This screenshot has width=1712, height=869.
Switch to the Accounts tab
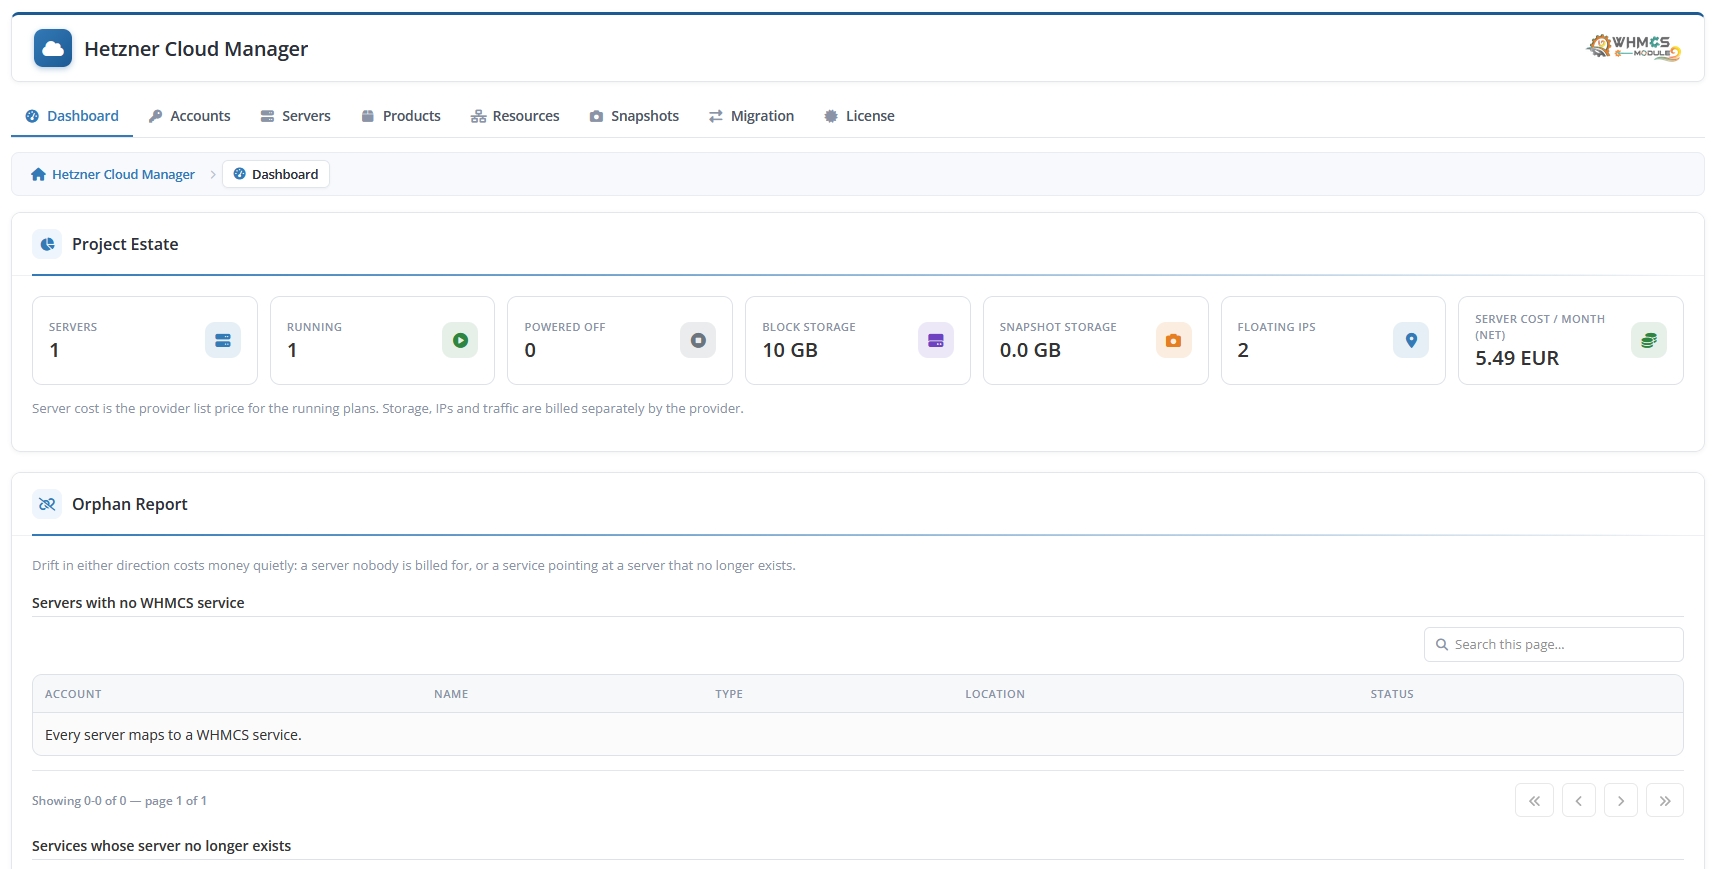(x=189, y=116)
